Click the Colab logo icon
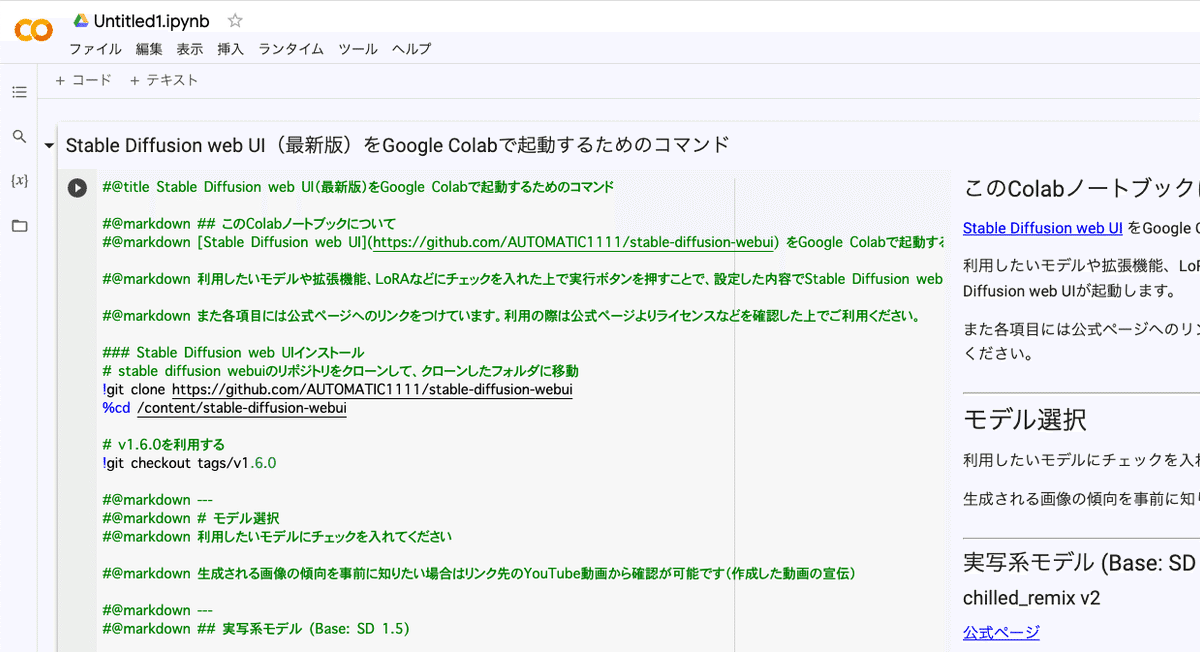 click(x=33, y=30)
